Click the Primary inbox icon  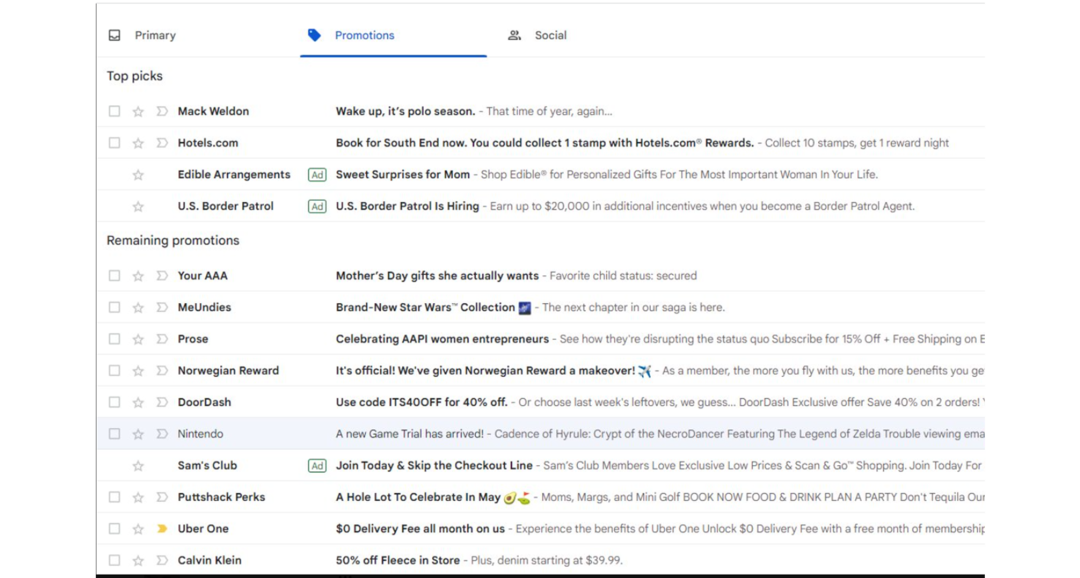(x=114, y=35)
